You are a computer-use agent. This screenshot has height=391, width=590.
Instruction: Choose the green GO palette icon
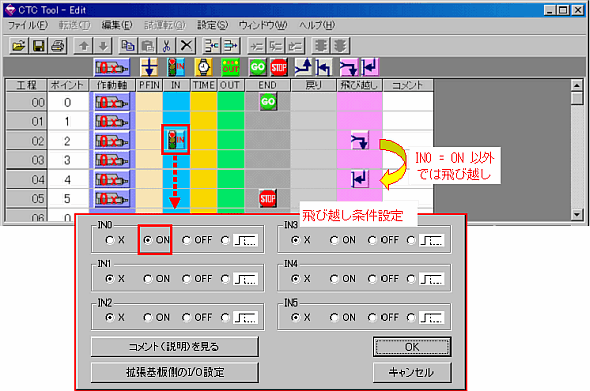pyautogui.click(x=258, y=67)
